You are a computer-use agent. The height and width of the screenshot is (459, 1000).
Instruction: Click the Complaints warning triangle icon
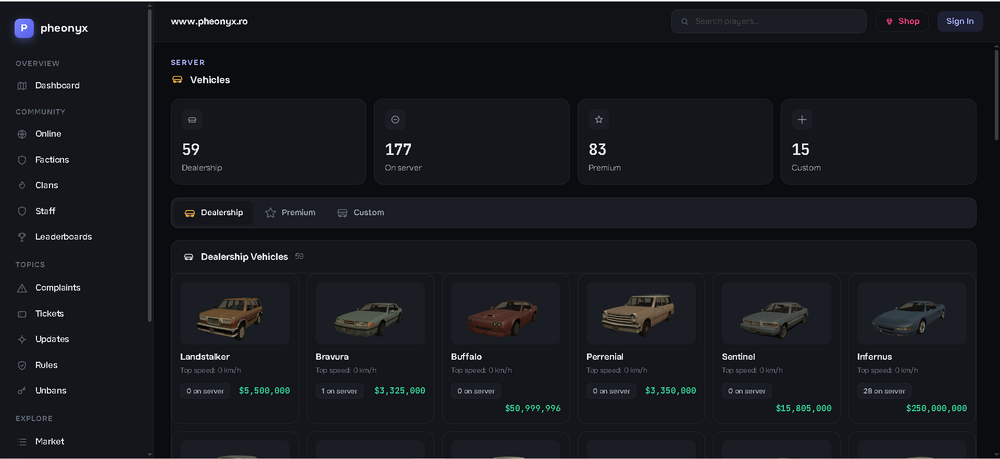[x=22, y=288]
